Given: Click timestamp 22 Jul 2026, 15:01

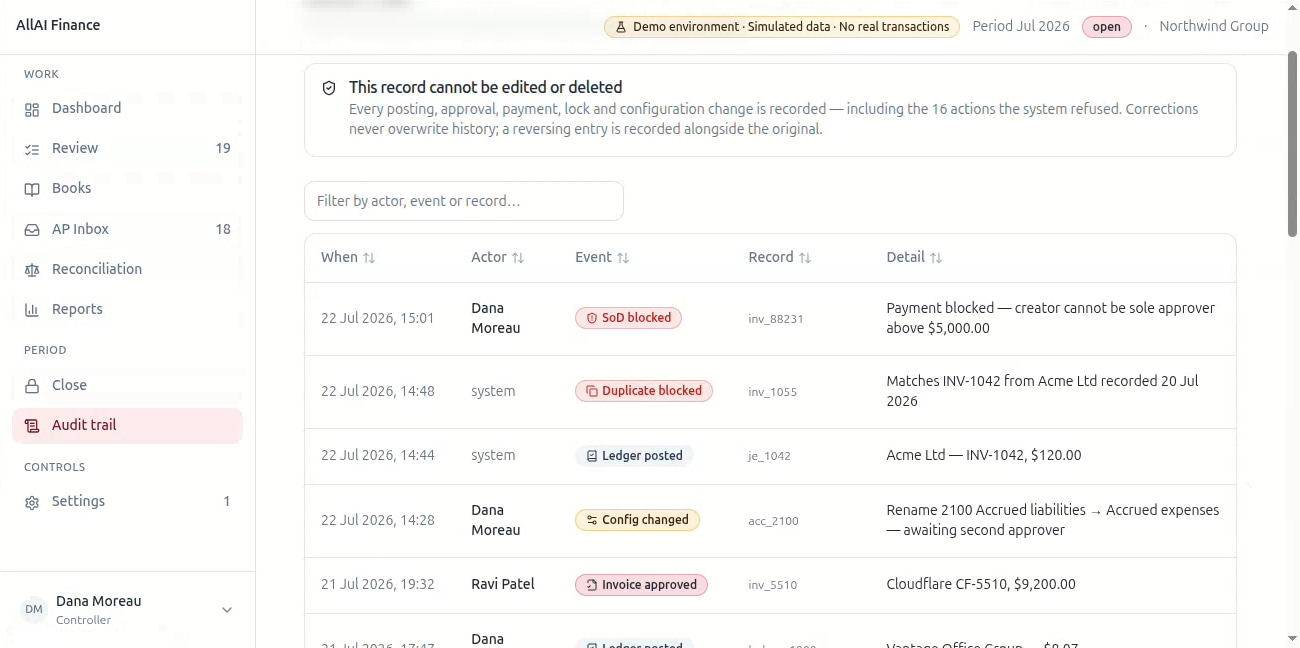Looking at the screenshot, I should coord(378,318).
